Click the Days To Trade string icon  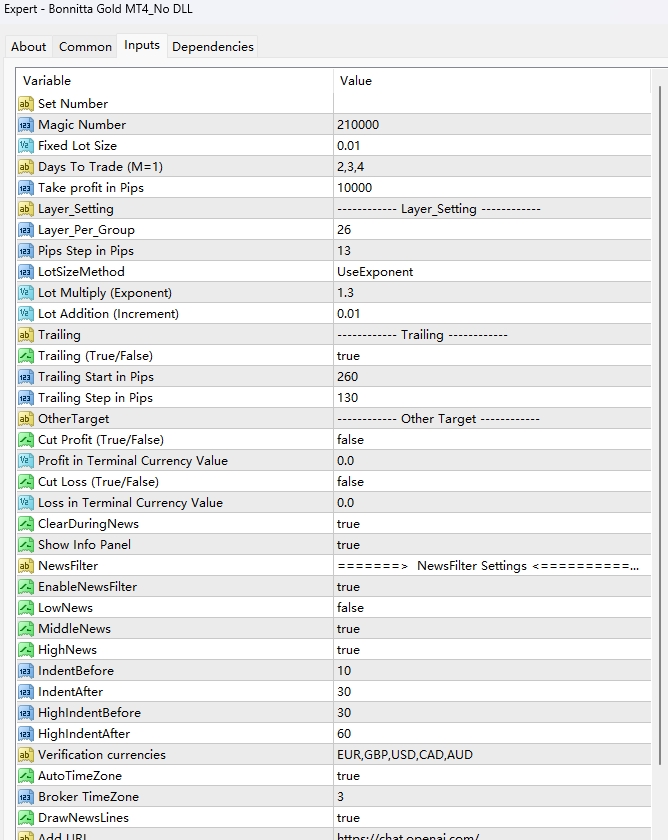coord(26,167)
